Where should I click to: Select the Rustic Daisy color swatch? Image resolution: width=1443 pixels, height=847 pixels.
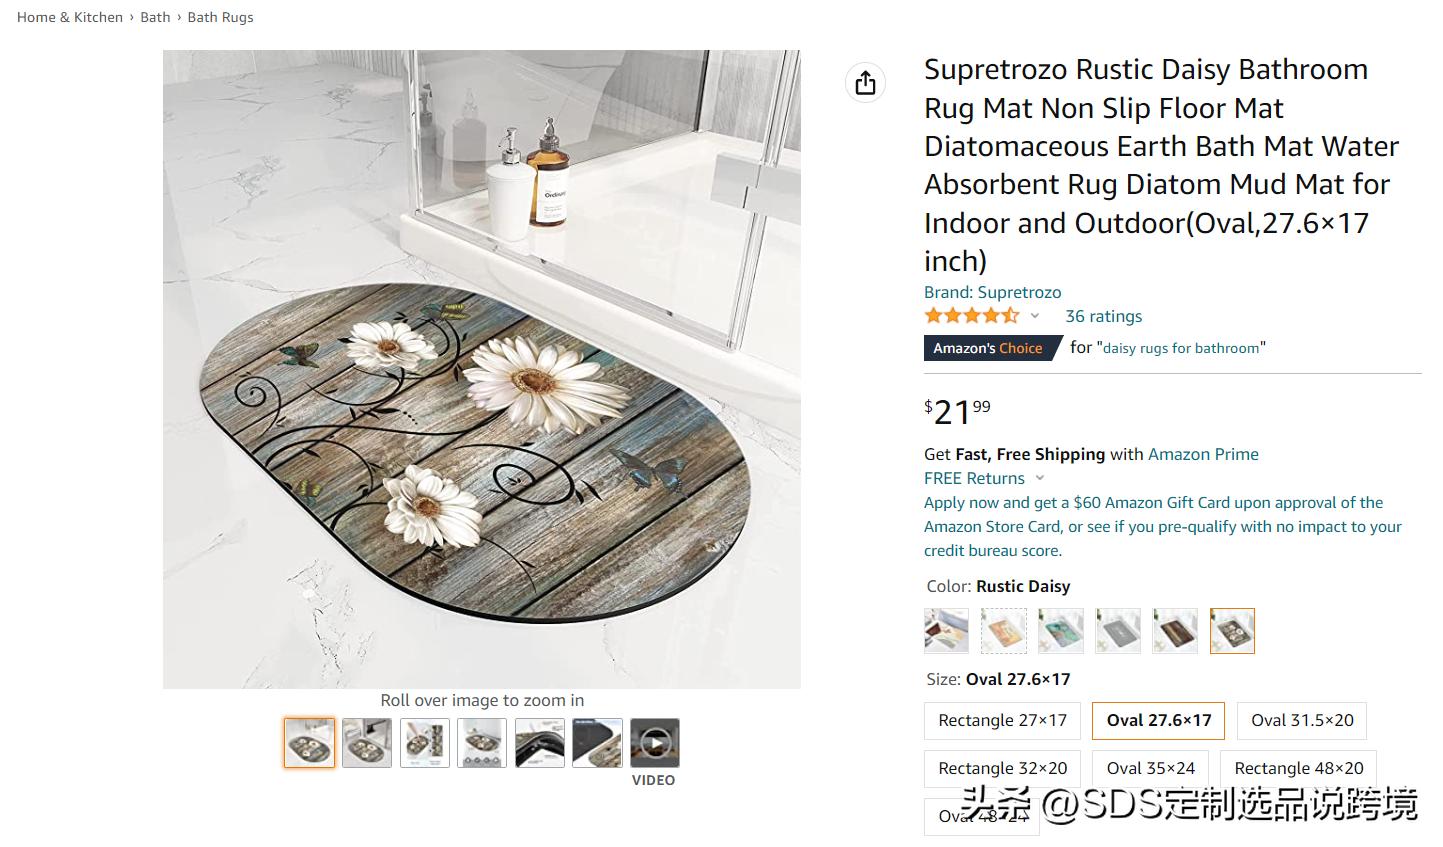(x=1232, y=631)
